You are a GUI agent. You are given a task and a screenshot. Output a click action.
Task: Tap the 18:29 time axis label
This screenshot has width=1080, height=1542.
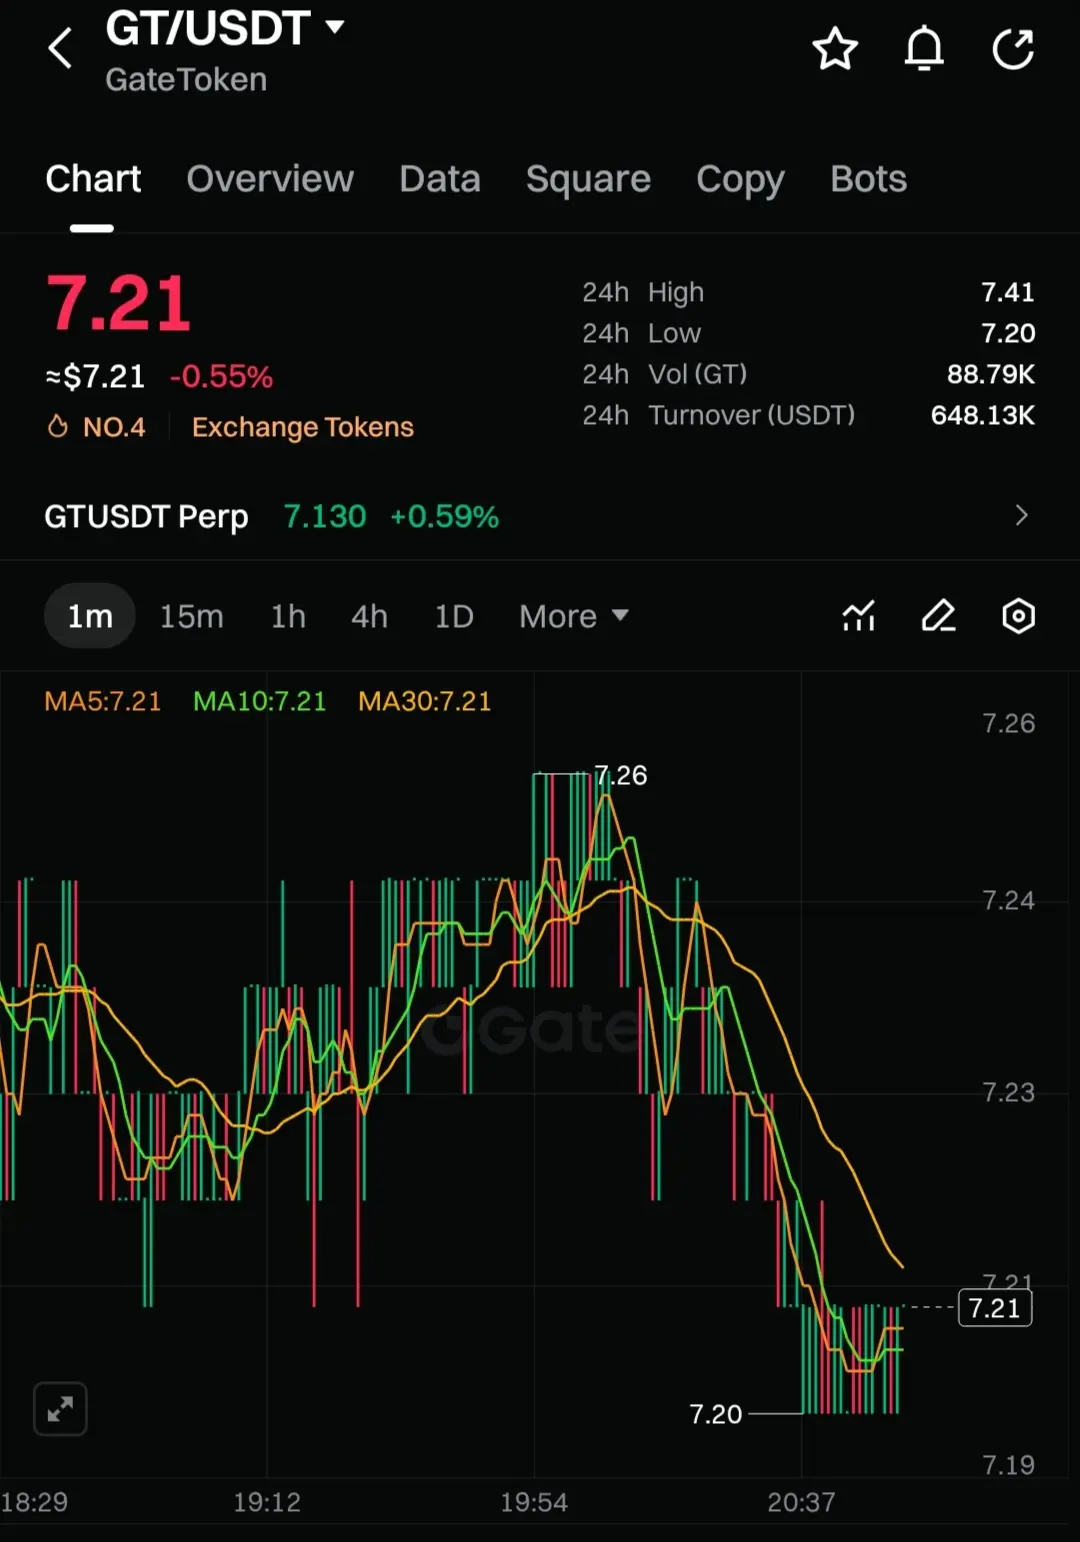[x=34, y=1502]
